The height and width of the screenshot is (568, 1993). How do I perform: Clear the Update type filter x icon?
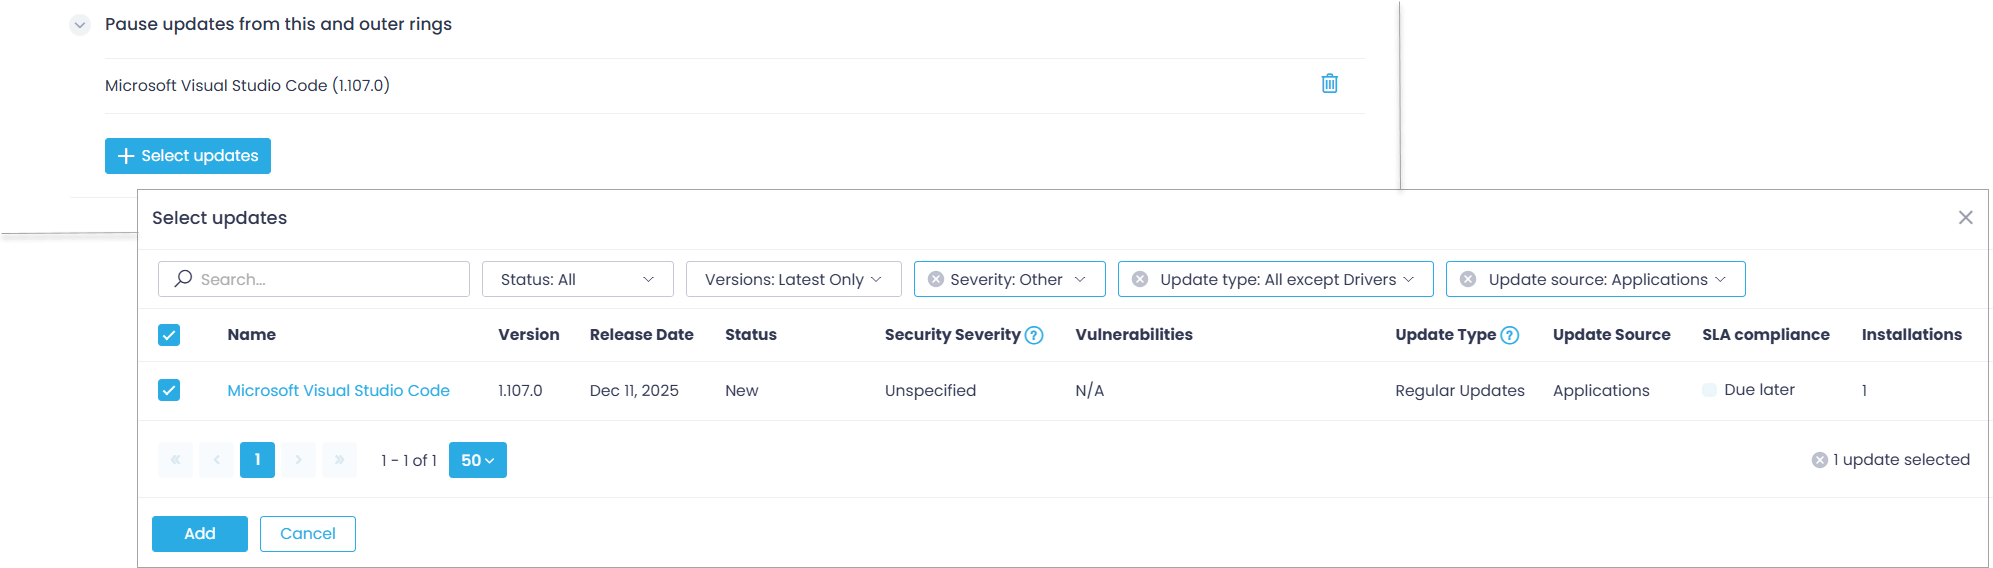pyautogui.click(x=1139, y=280)
